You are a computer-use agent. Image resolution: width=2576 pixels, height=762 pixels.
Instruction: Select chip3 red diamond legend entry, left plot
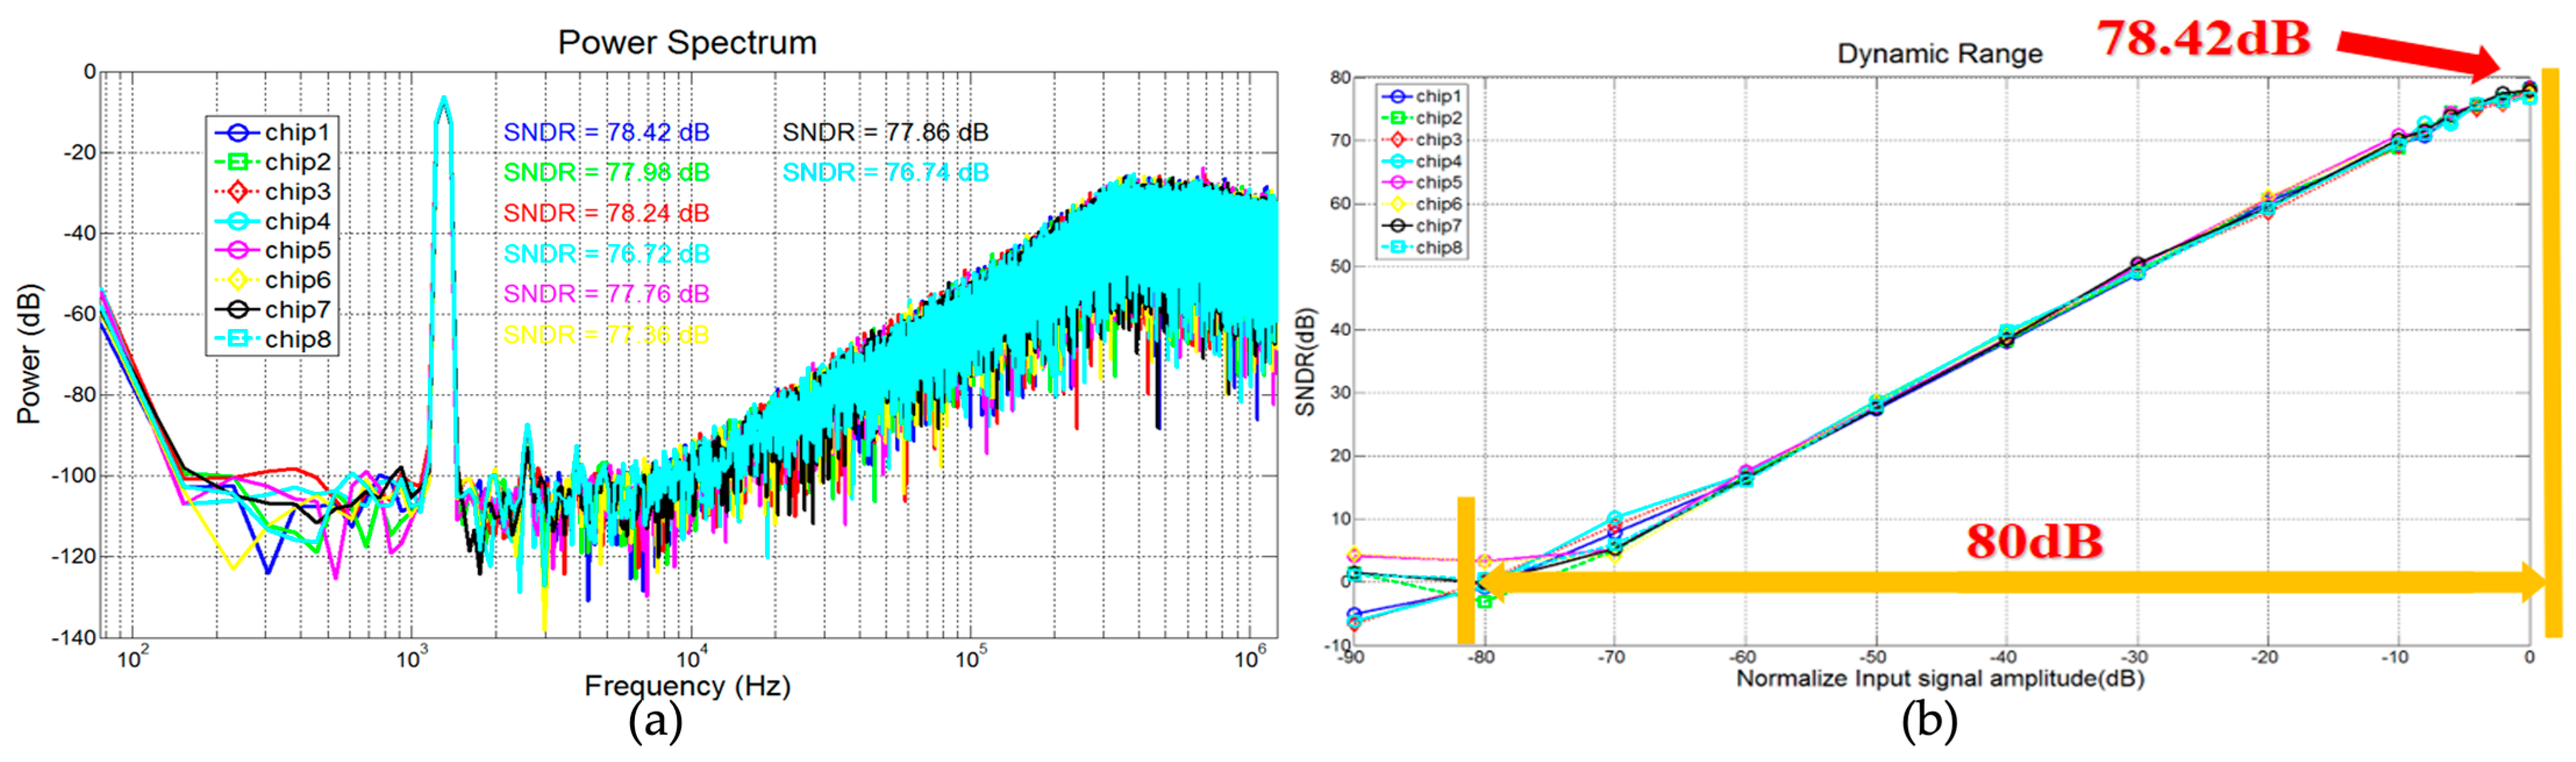(238, 191)
